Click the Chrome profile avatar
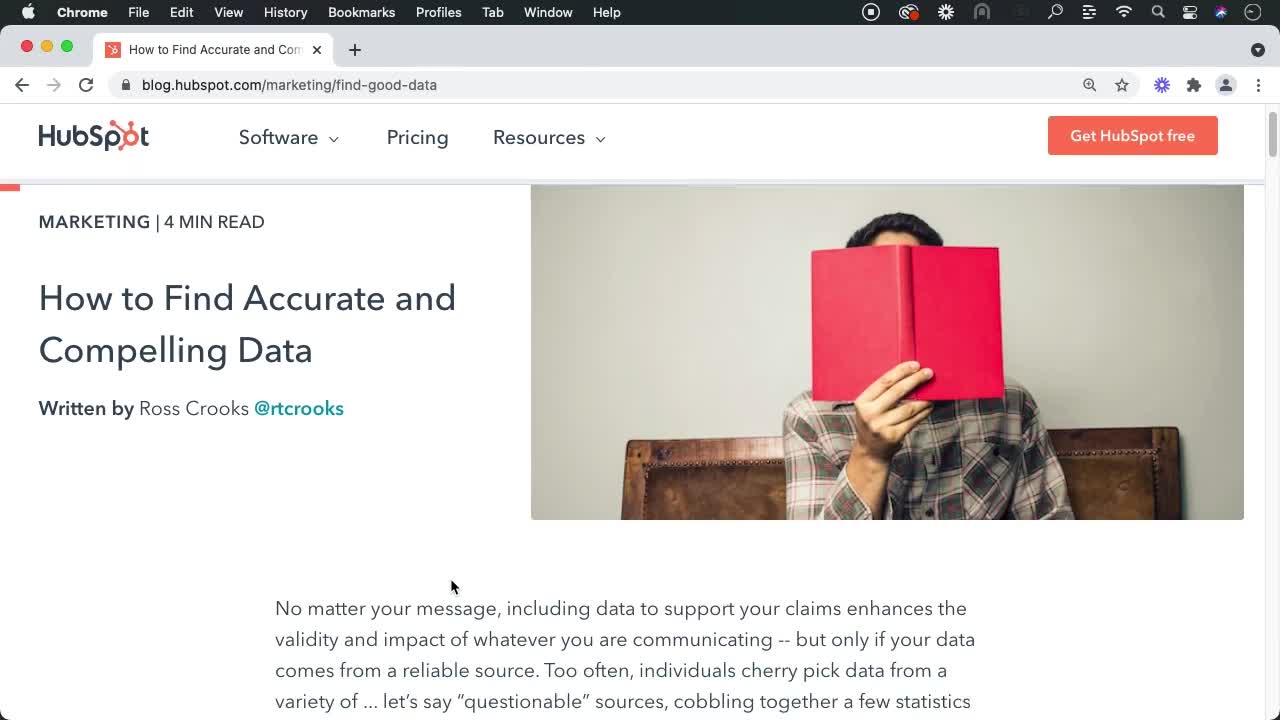This screenshot has width=1280, height=720. (1226, 85)
